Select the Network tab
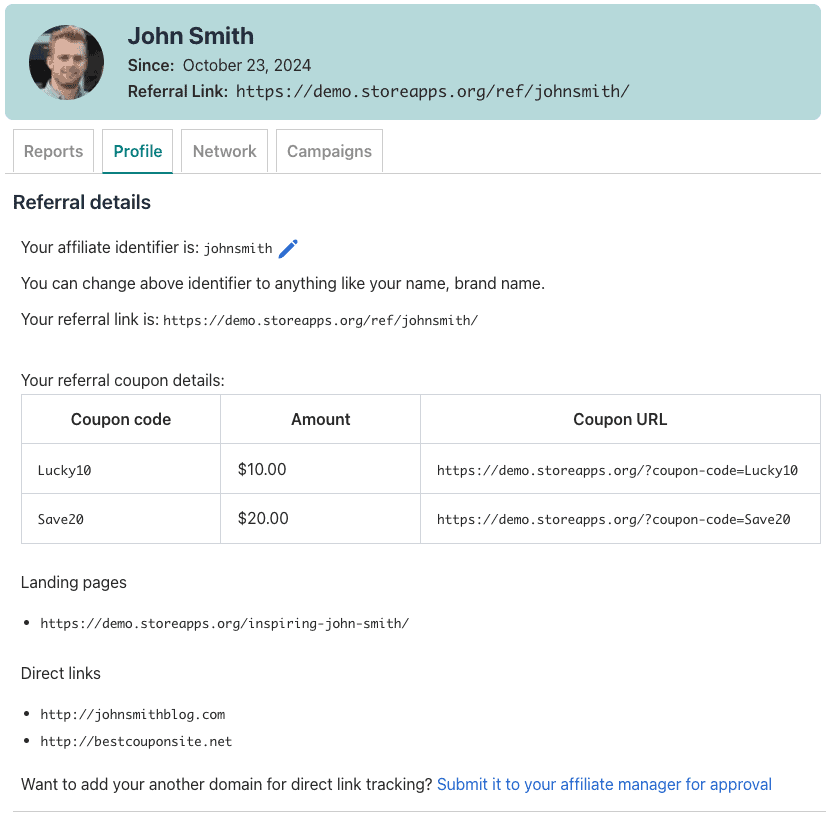The width and height of the screenshot is (826, 818). coord(224,151)
